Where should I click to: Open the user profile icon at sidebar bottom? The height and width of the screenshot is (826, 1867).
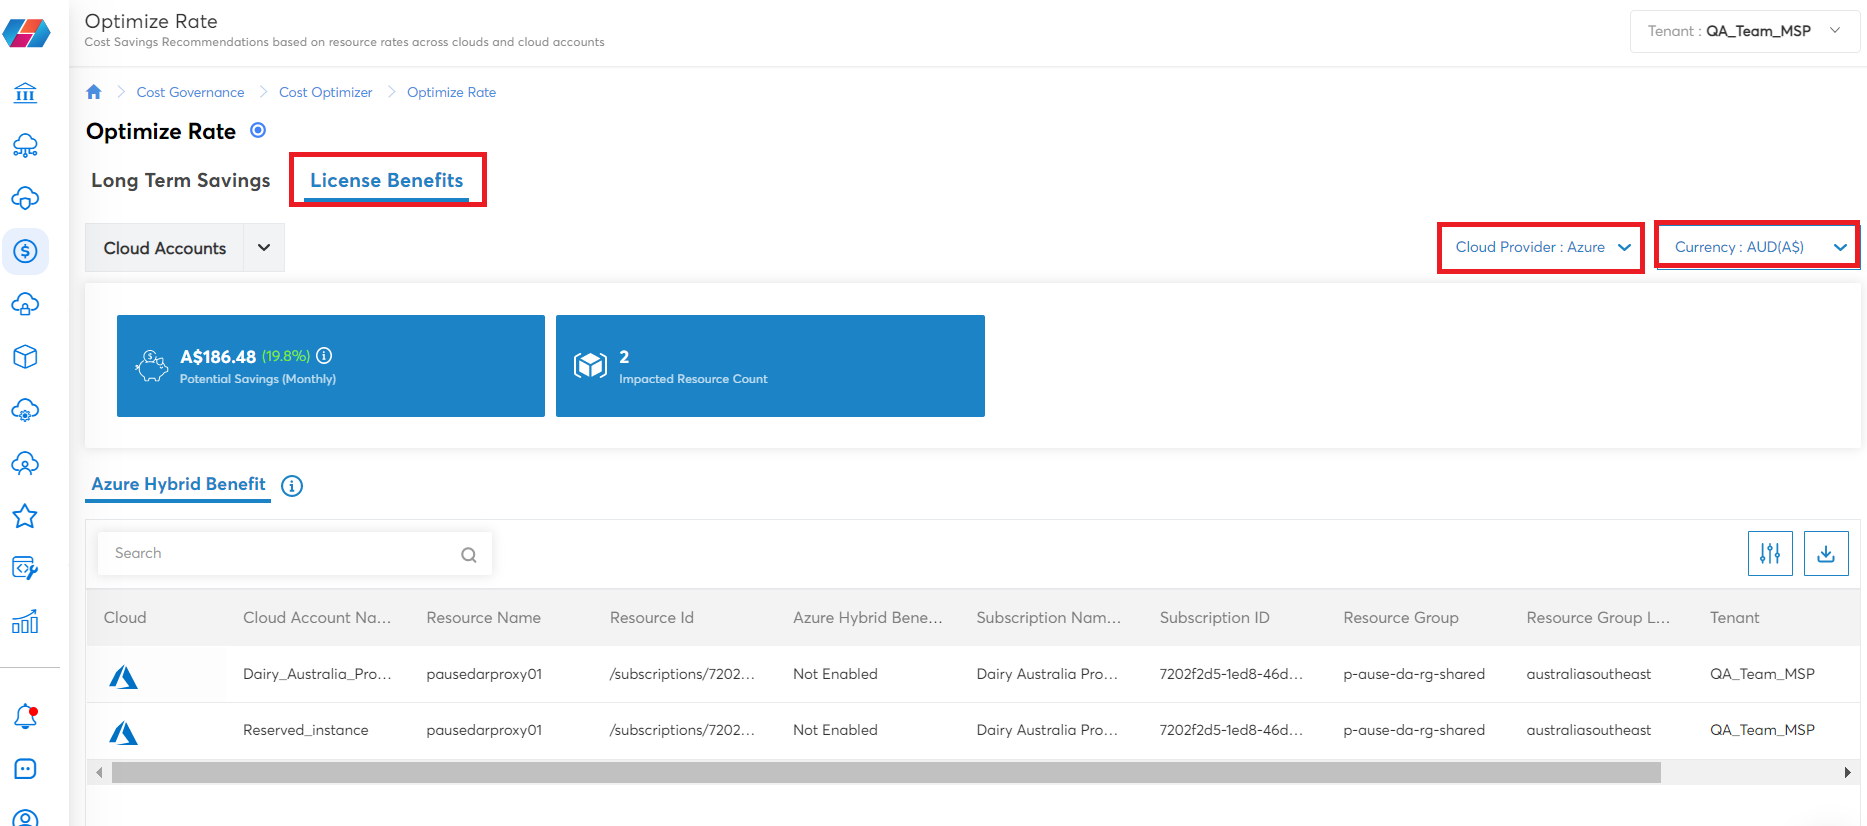[25, 818]
